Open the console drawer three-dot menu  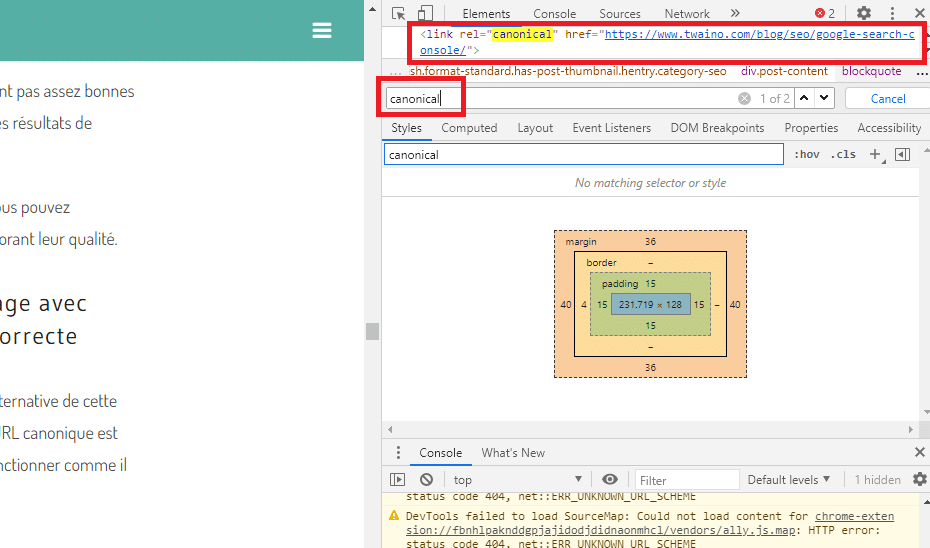398,453
